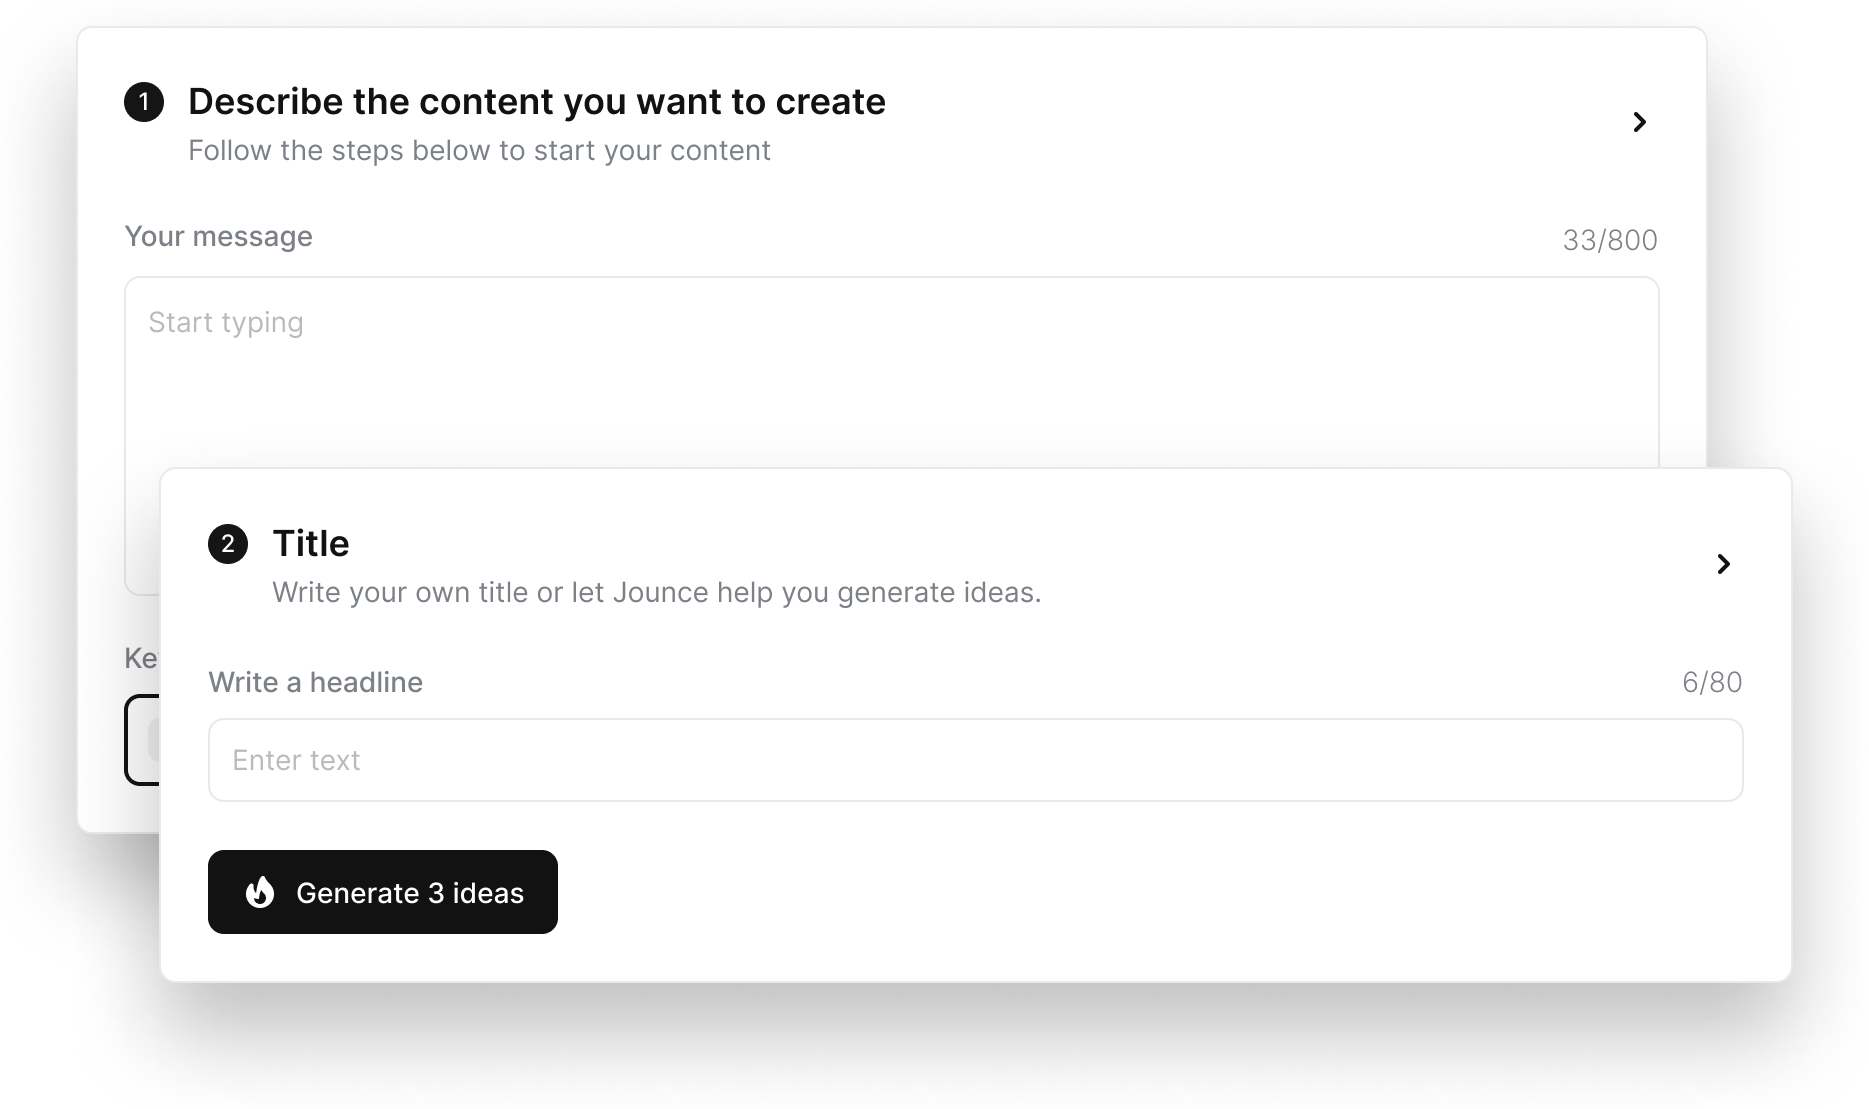The image size is (1869, 1109).
Task: Click the "Your message" field label
Action: click(x=218, y=237)
